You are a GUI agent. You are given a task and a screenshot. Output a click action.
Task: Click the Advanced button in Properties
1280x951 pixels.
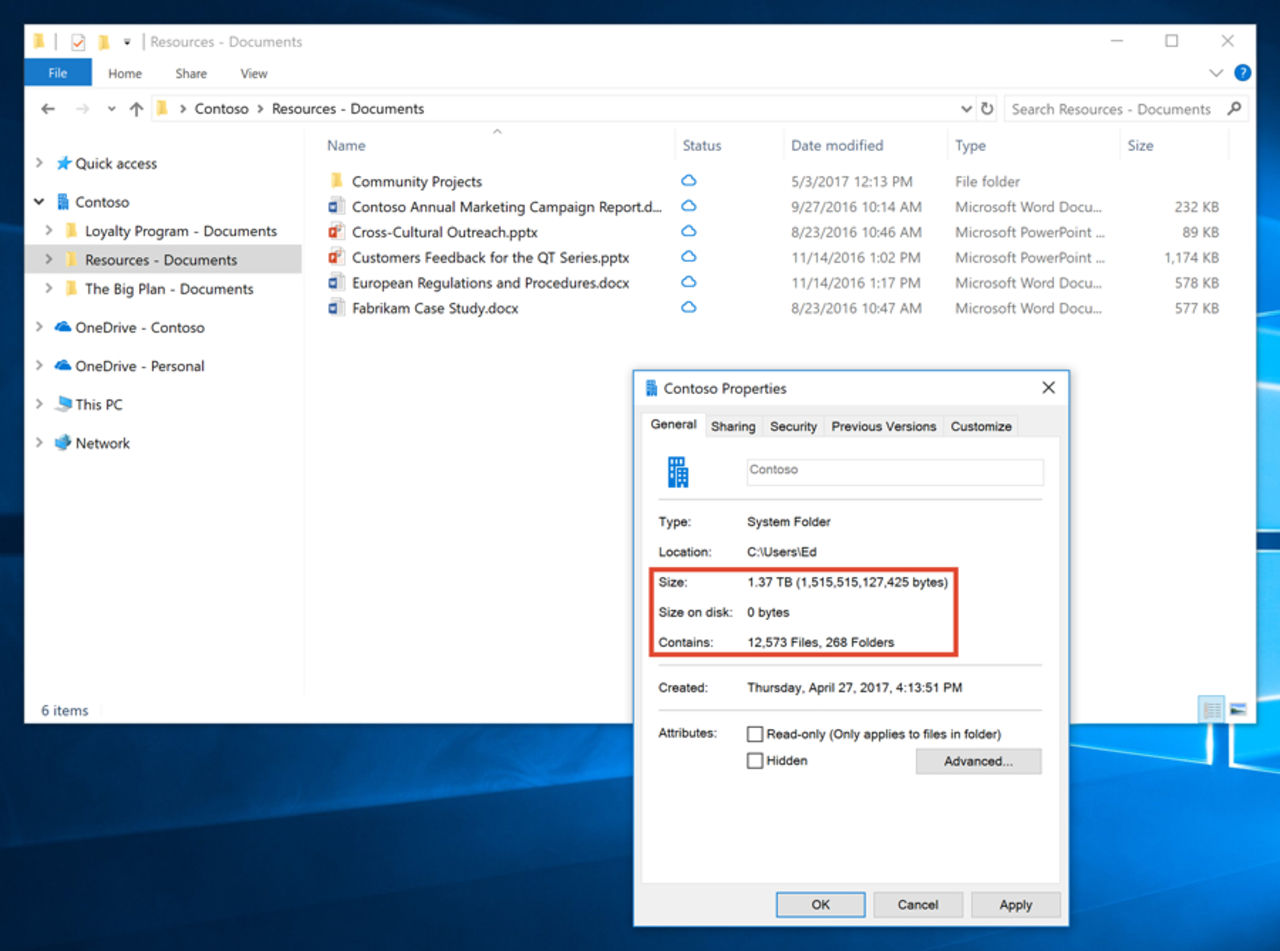(x=978, y=761)
